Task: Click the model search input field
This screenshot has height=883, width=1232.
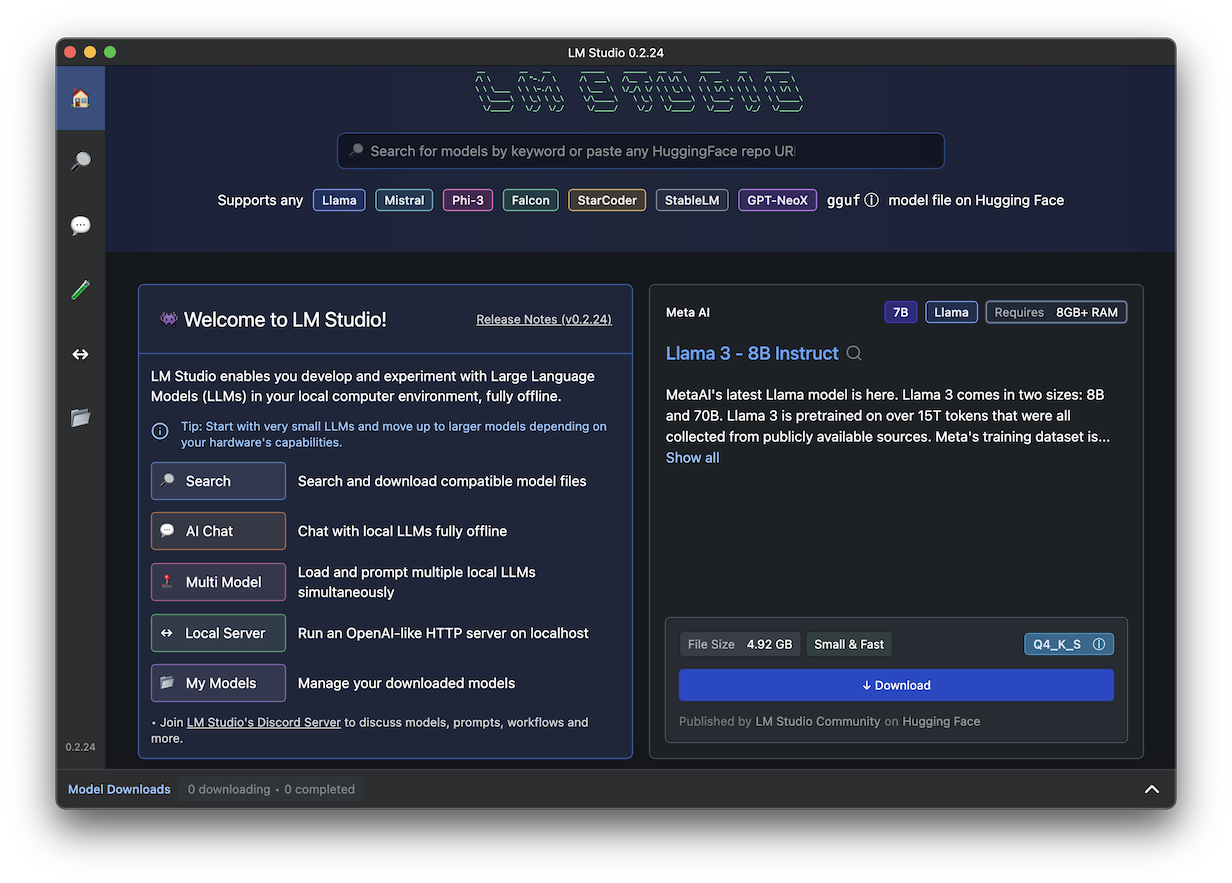Action: 641,151
